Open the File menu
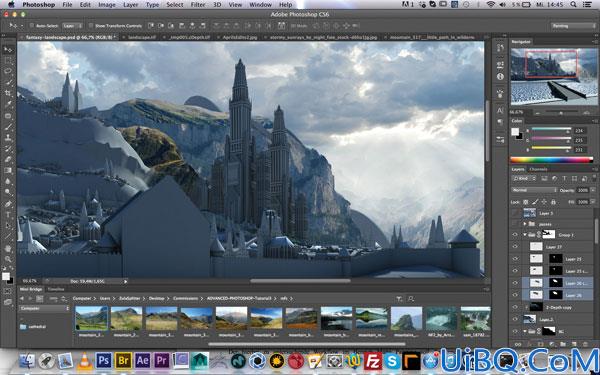The width and height of the screenshot is (600, 375). pyautogui.click(x=67, y=5)
